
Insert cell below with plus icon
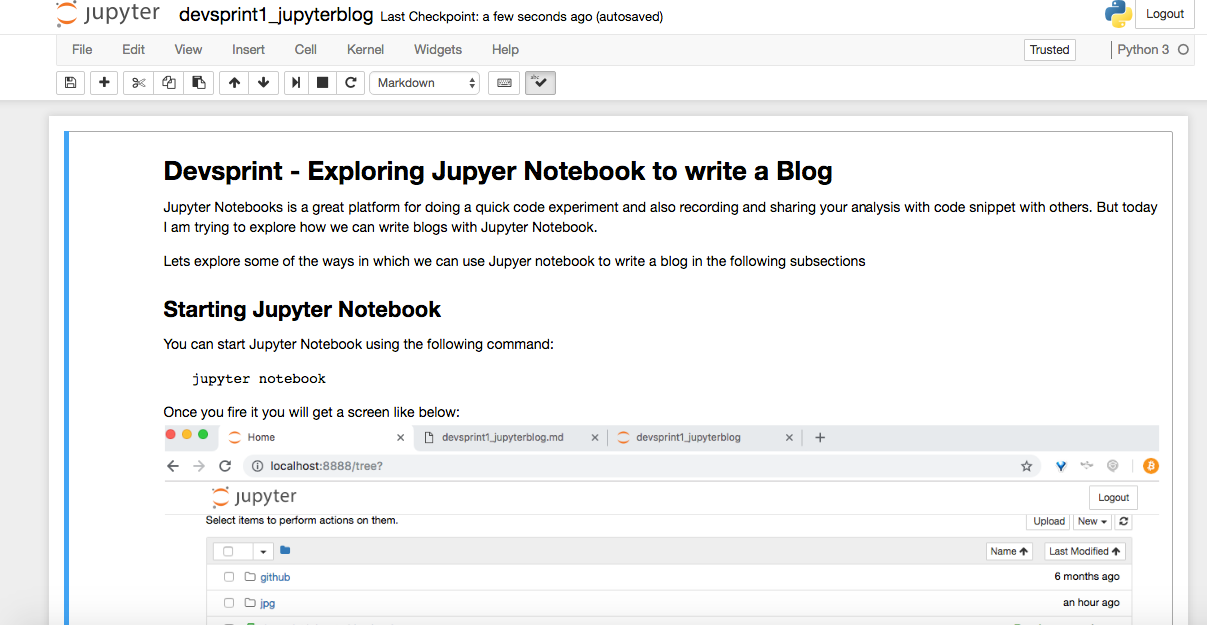104,83
